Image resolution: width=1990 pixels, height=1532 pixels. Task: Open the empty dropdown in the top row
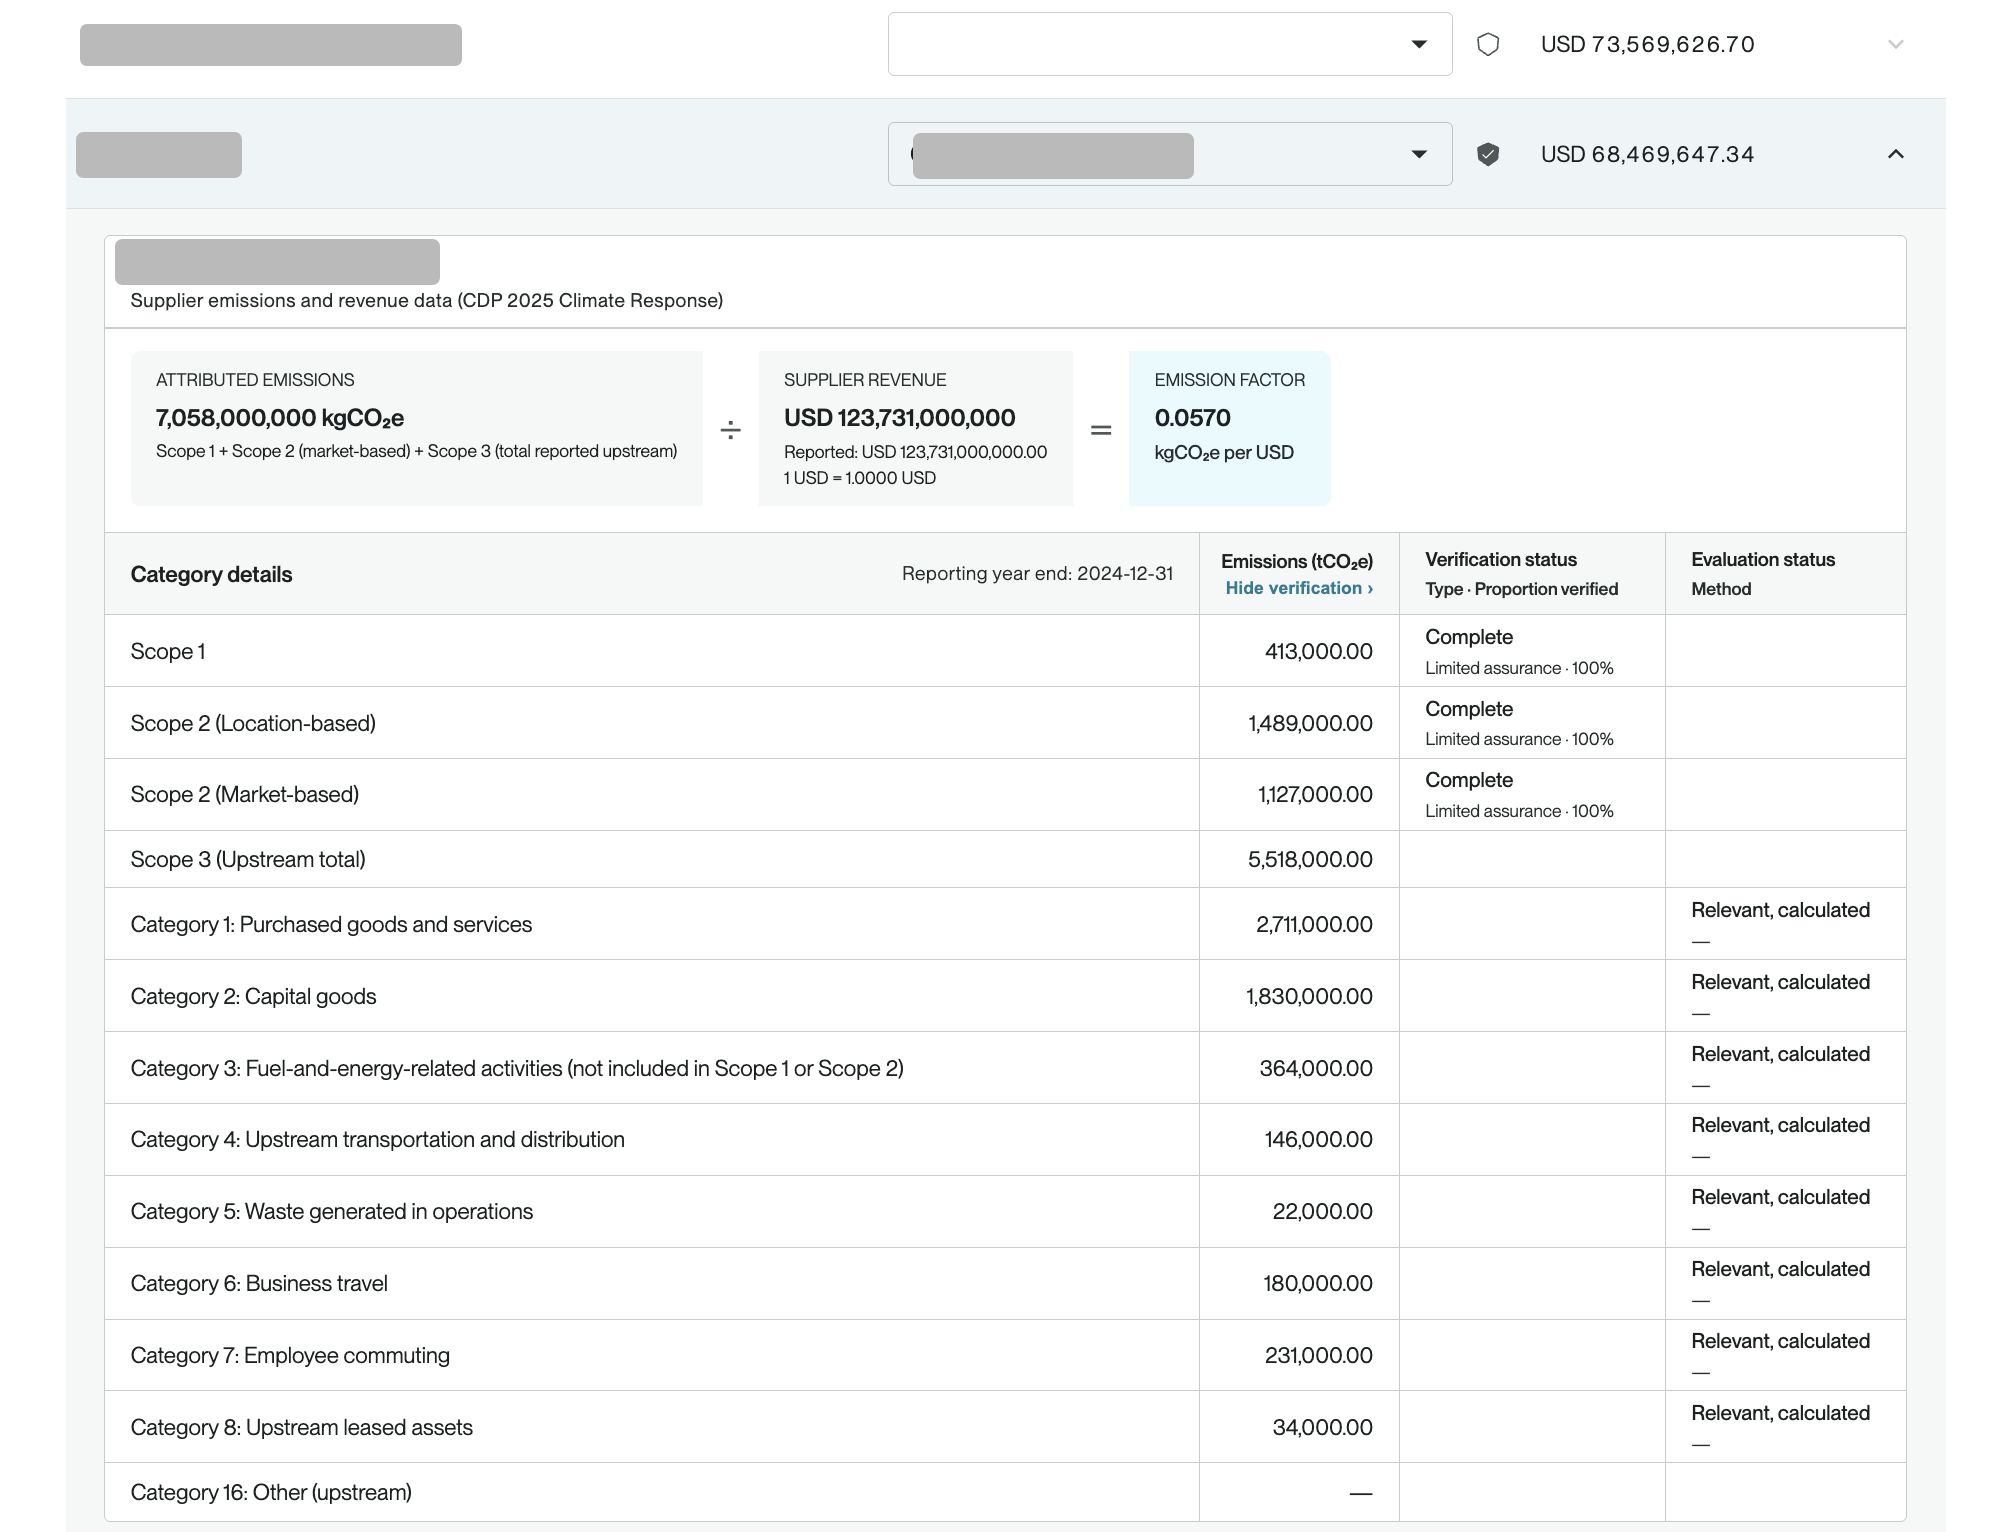coord(1170,44)
